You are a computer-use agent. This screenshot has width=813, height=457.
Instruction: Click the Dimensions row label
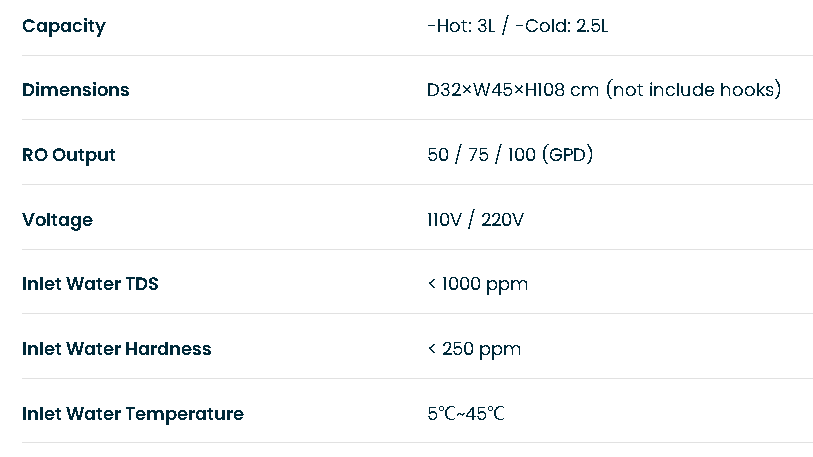tap(76, 90)
